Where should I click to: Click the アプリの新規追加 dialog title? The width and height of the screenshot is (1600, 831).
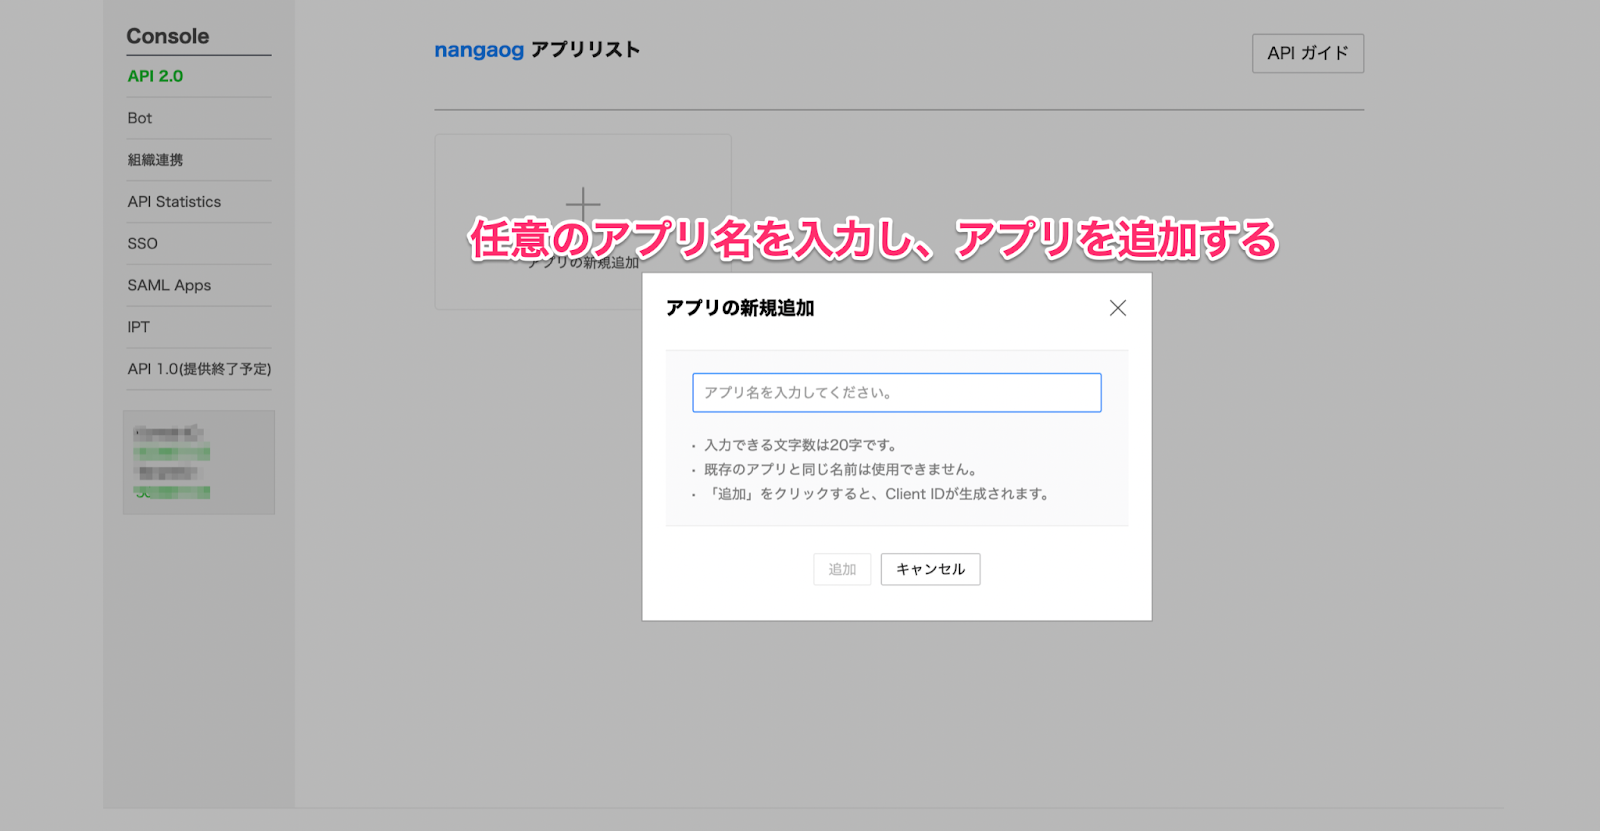pos(740,308)
